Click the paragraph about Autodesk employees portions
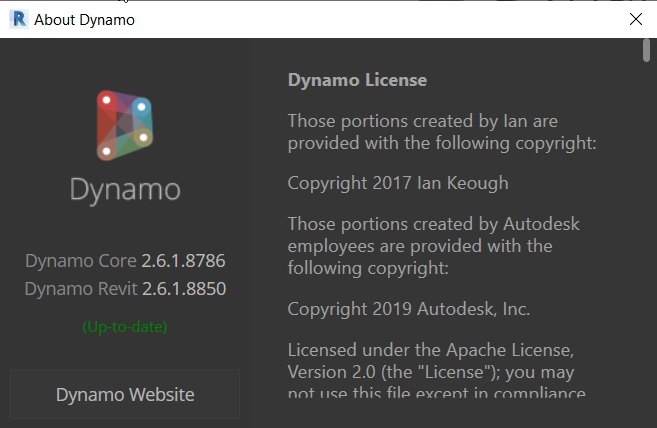This screenshot has width=657, height=428. pos(434,246)
